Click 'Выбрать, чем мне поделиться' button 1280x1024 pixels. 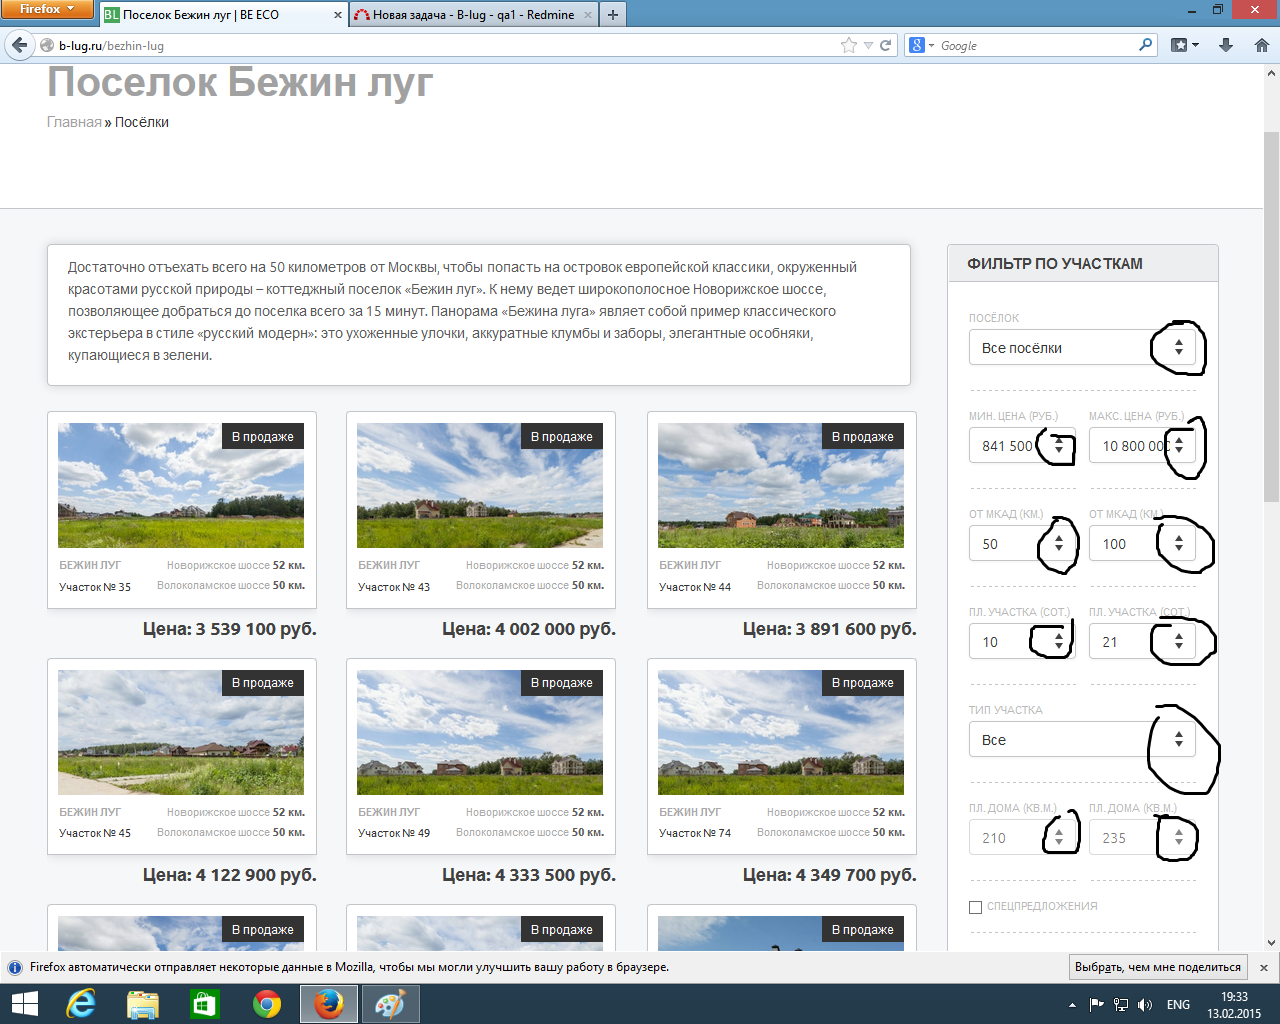1157,967
